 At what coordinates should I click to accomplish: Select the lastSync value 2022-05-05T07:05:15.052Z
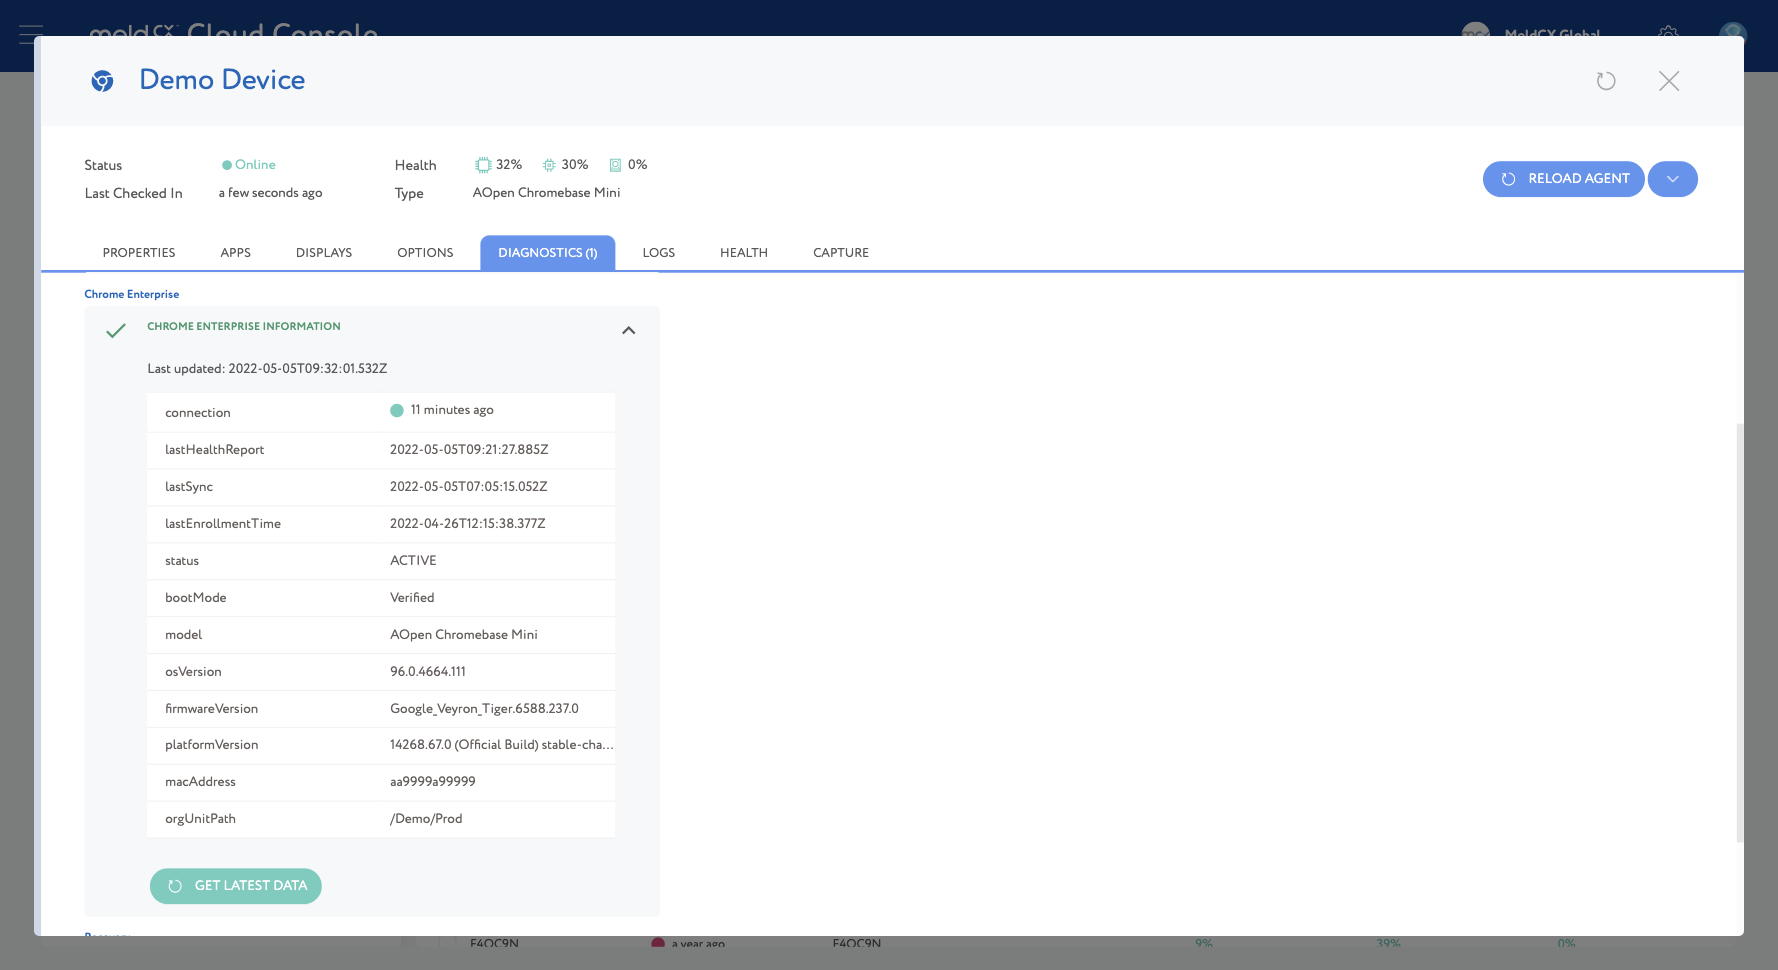point(469,487)
